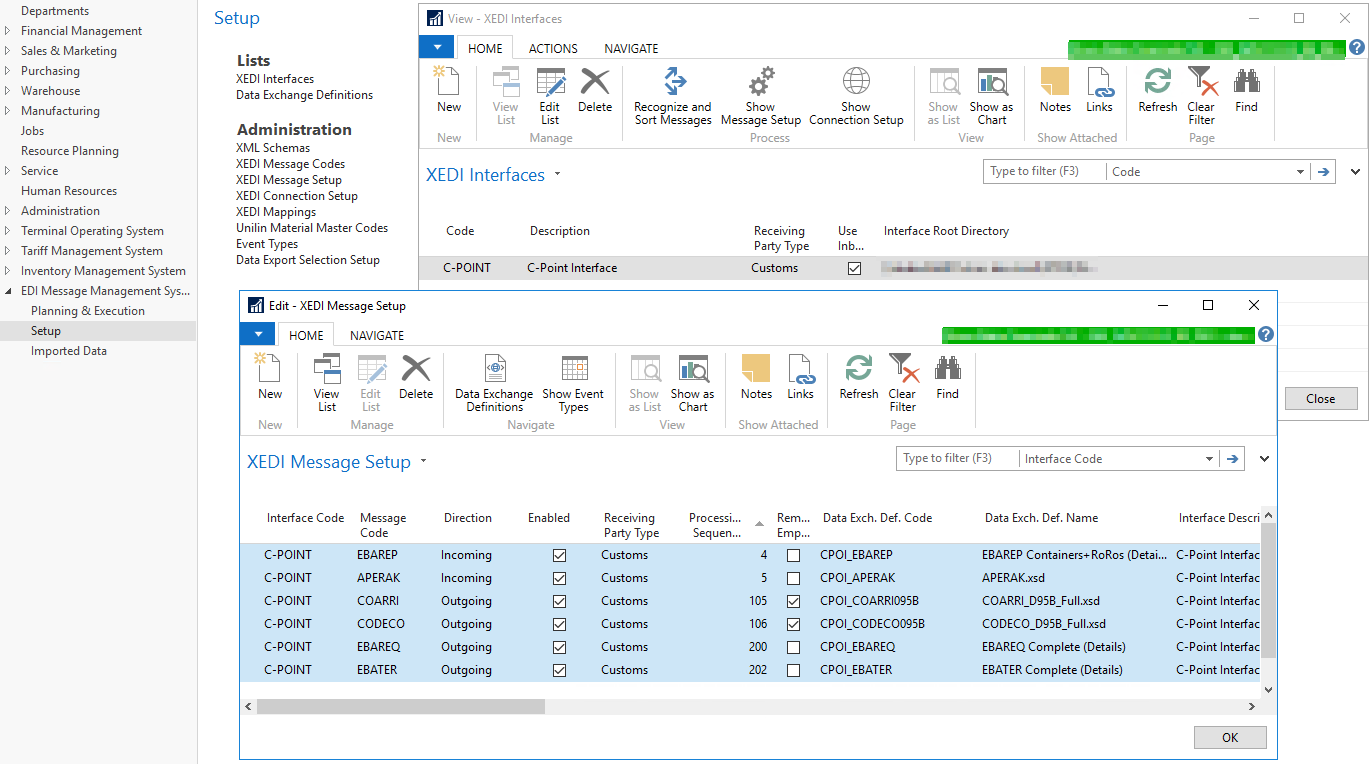Open XEDI Interfaces title dropdown arrow
The height and width of the screenshot is (764, 1371).
coord(557,174)
